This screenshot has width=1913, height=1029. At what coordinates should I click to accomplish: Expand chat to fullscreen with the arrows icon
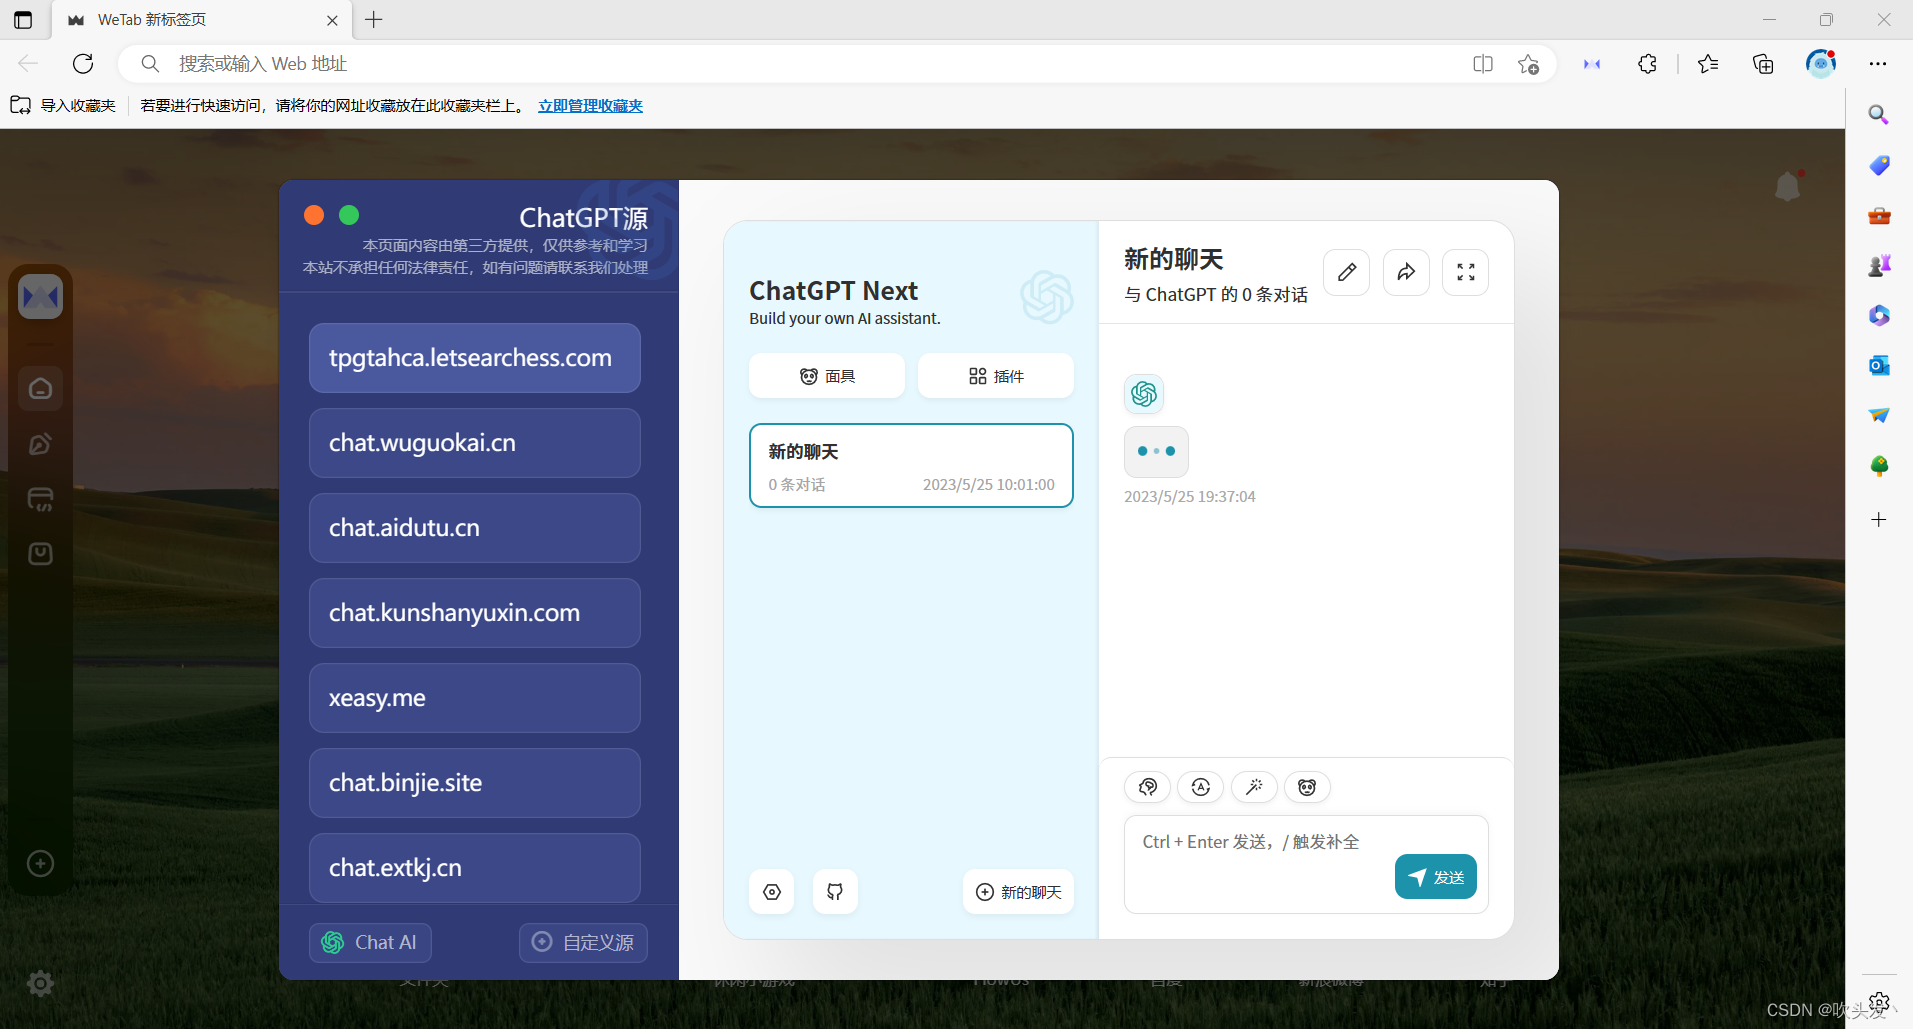tap(1464, 272)
